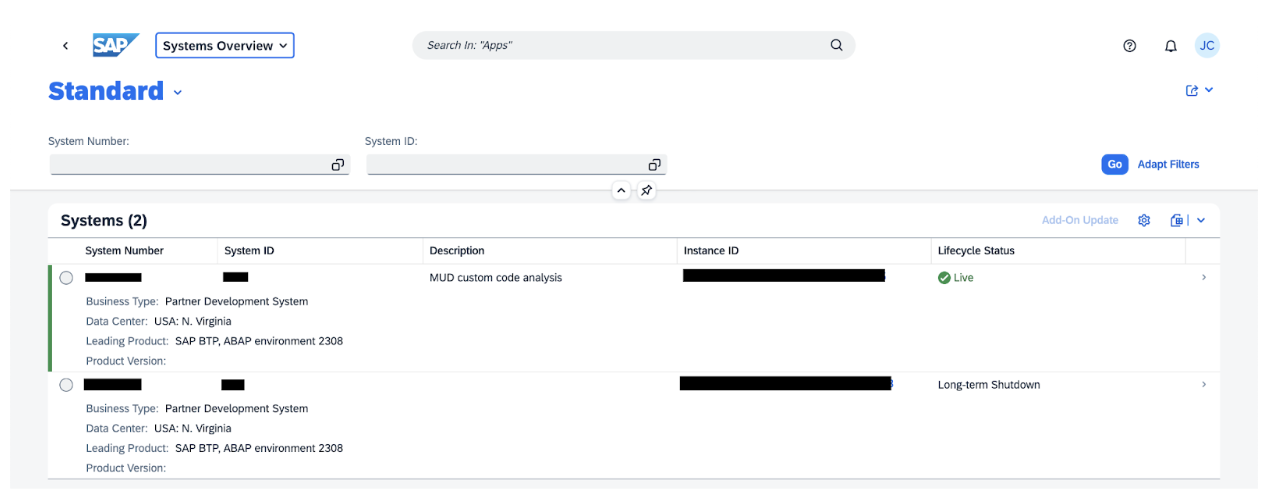Screen dimensions: 1262x498
Task: Click the search magnifier icon
Action: pyautogui.click(x=837, y=45)
